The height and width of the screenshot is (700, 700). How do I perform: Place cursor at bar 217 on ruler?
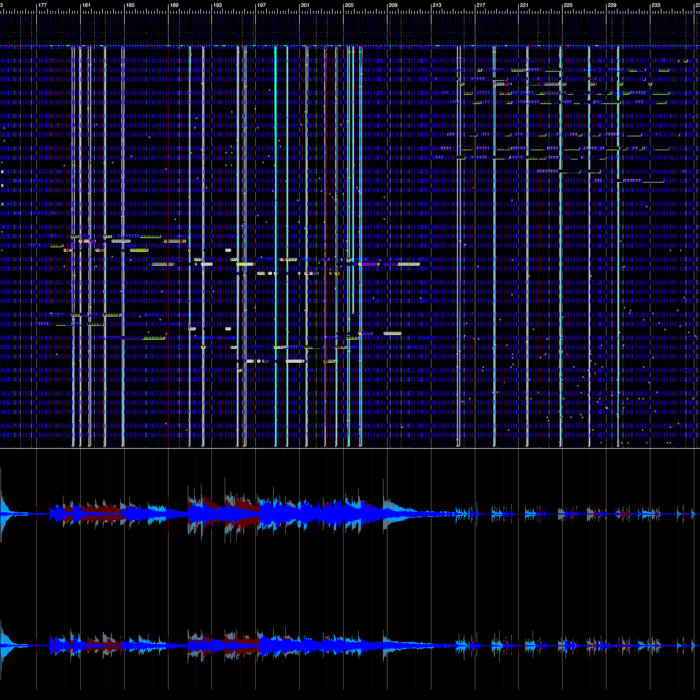[481, 5]
